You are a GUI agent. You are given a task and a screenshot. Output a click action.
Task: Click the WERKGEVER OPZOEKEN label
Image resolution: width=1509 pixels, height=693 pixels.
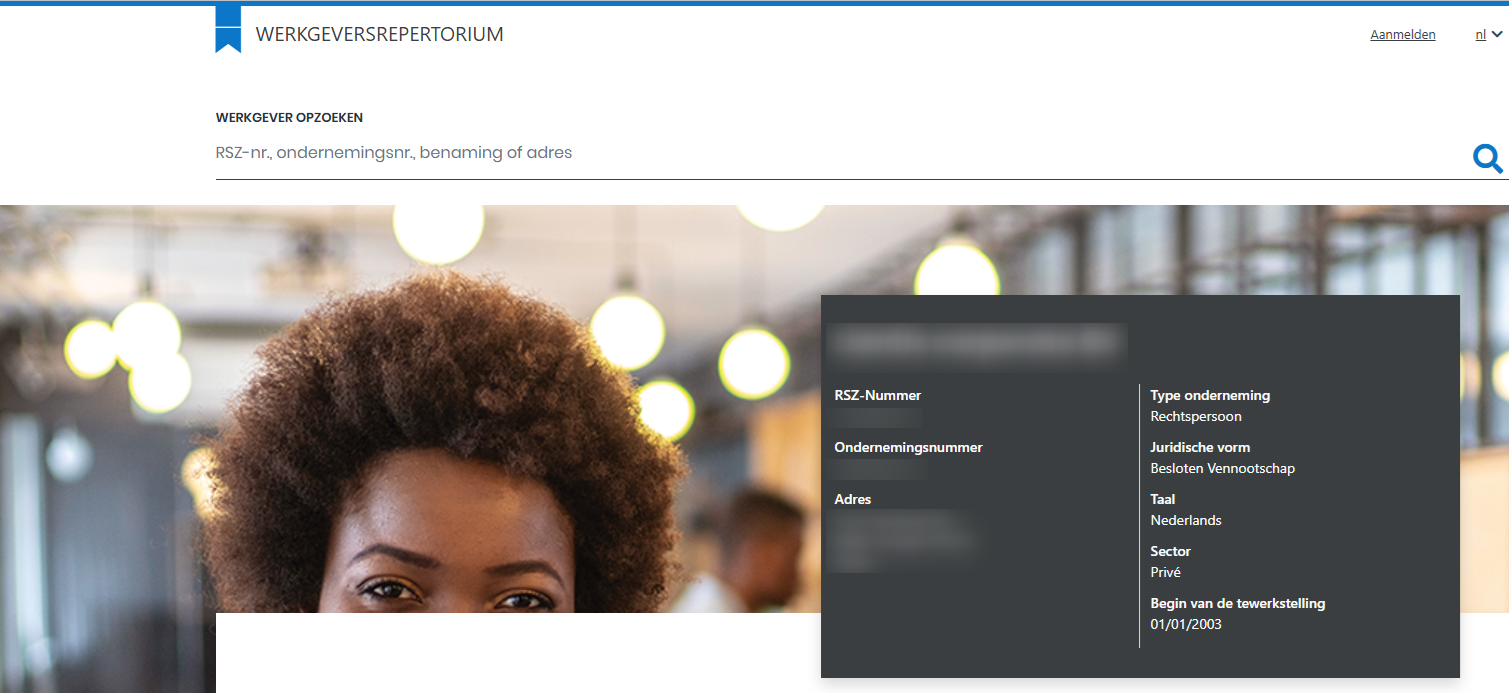(289, 117)
